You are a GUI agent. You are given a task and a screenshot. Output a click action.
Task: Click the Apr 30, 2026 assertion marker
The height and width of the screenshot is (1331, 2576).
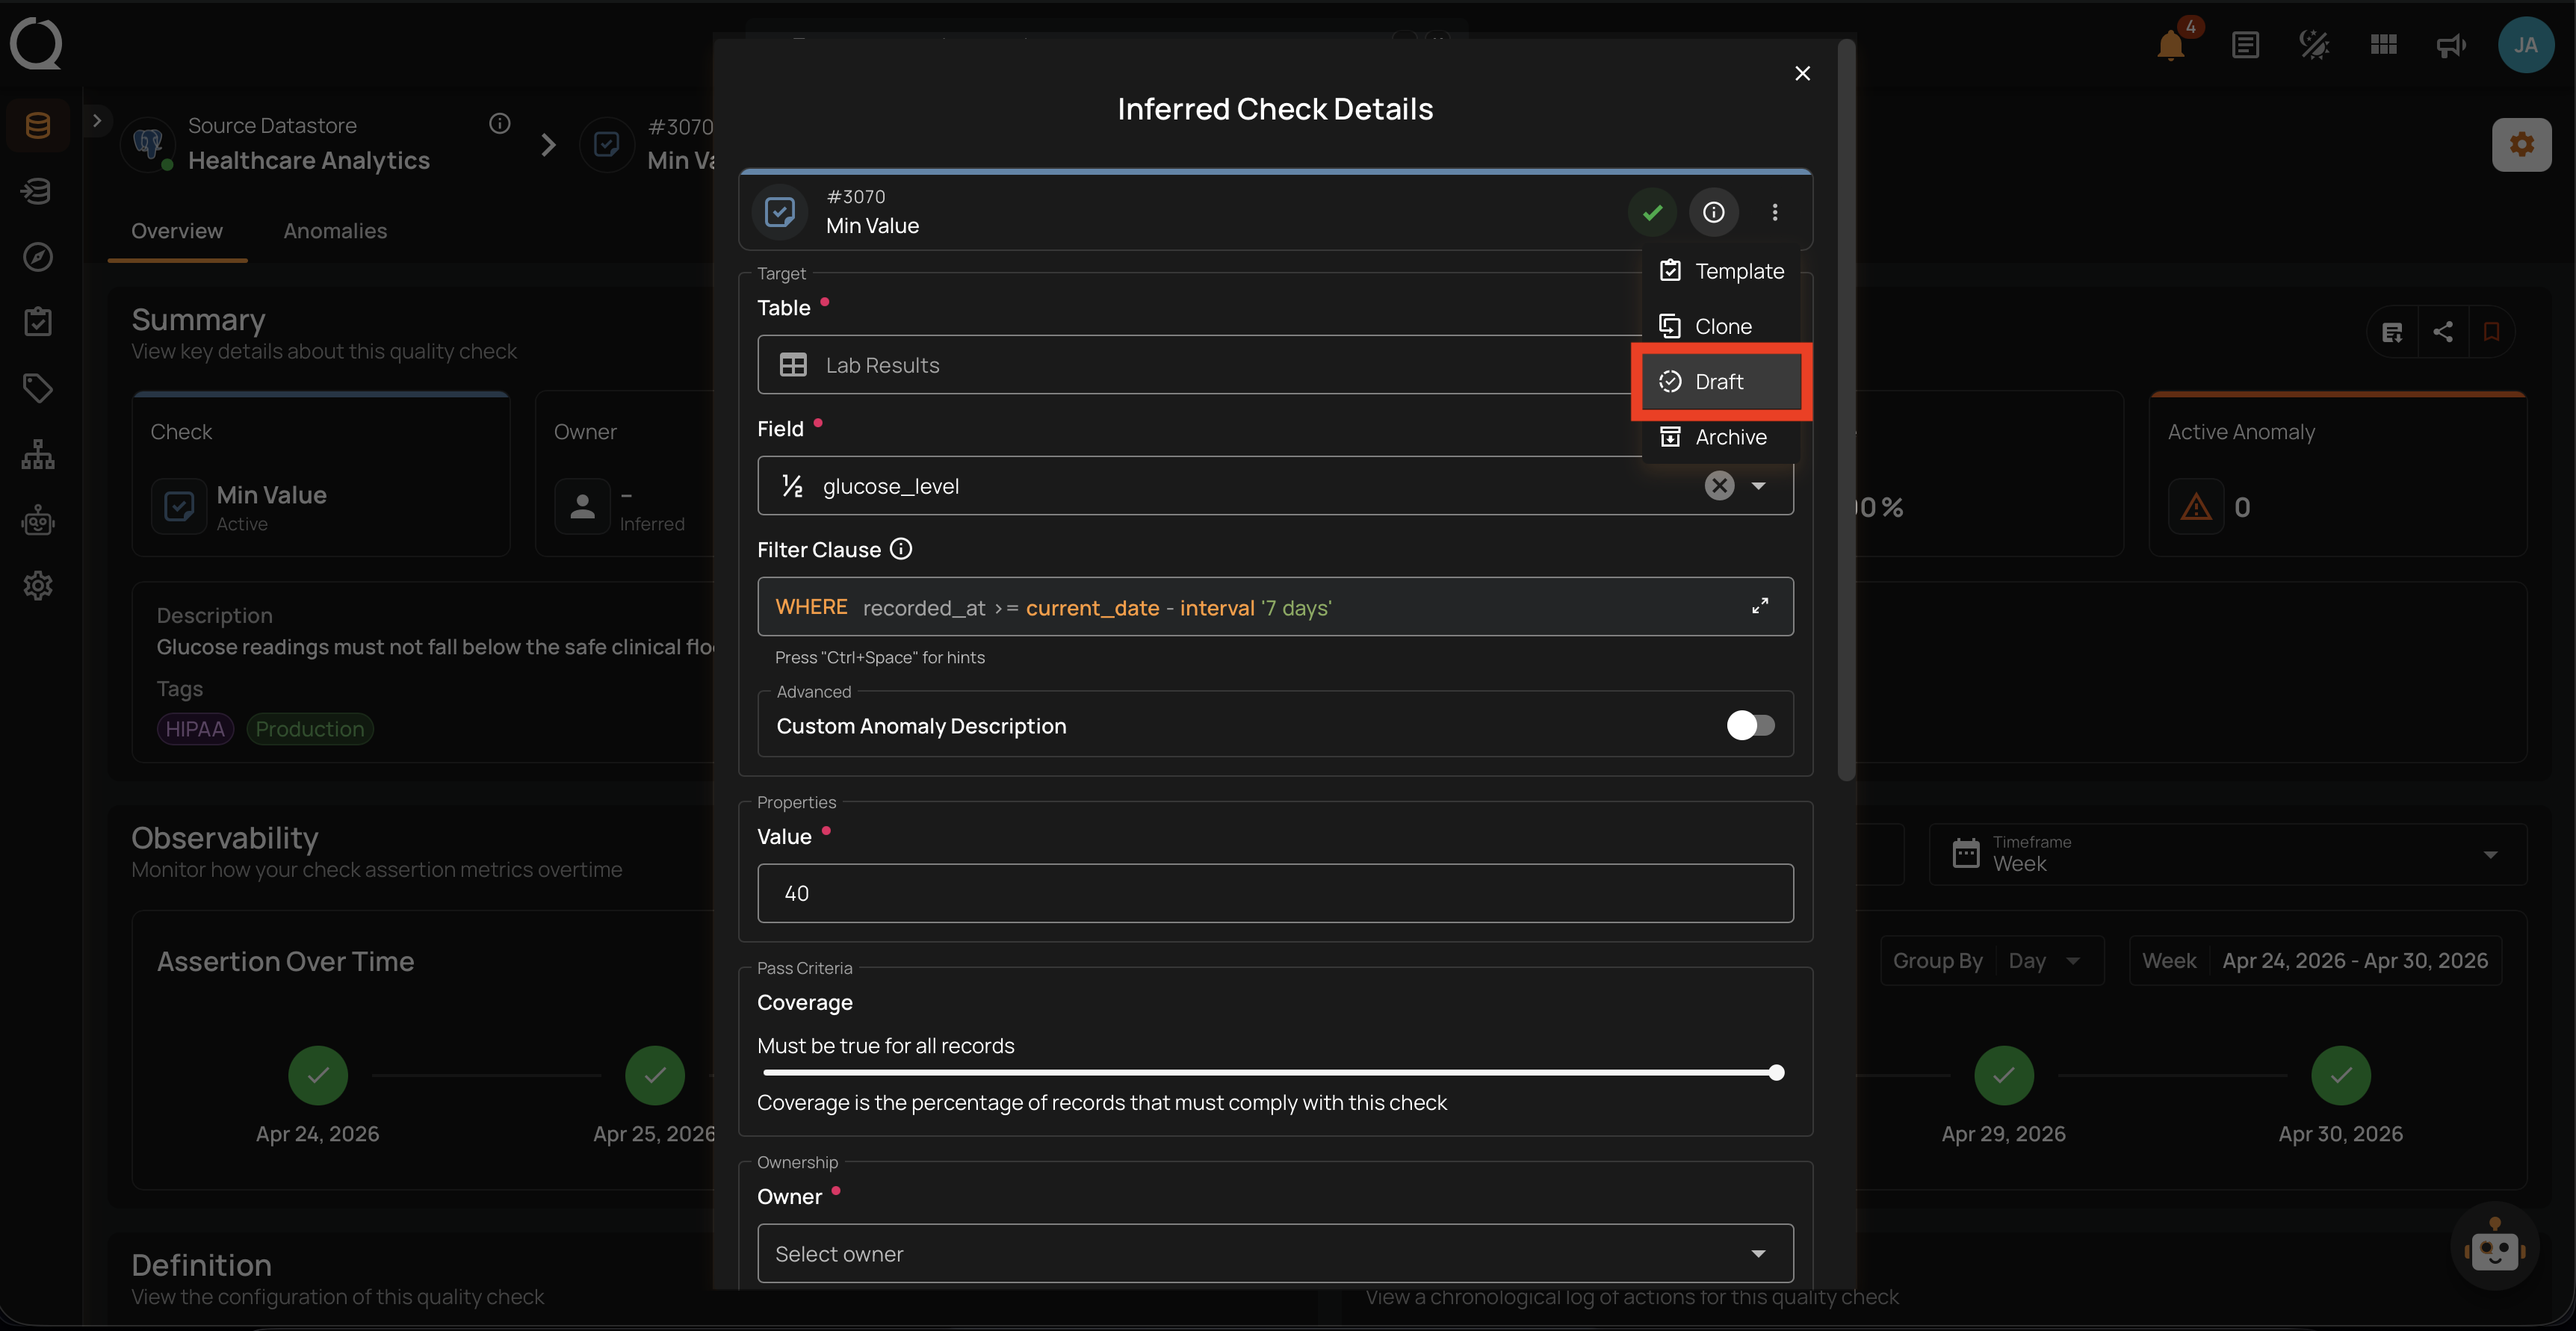2340,1075
